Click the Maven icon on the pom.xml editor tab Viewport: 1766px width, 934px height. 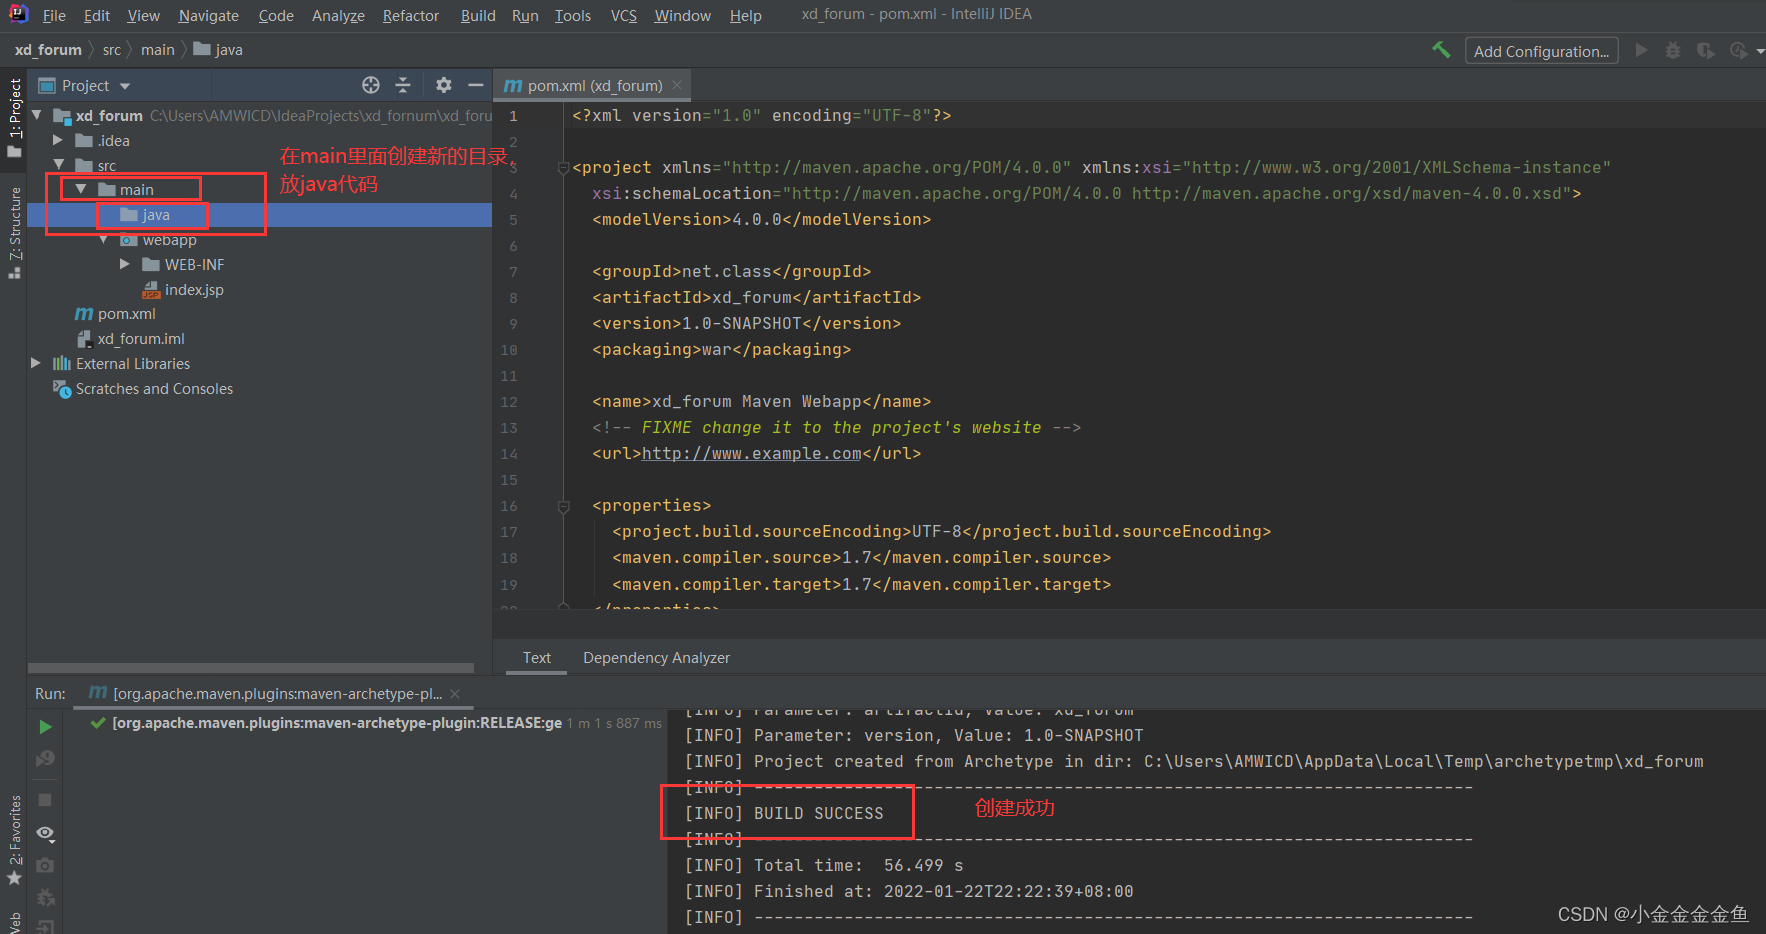click(x=513, y=86)
